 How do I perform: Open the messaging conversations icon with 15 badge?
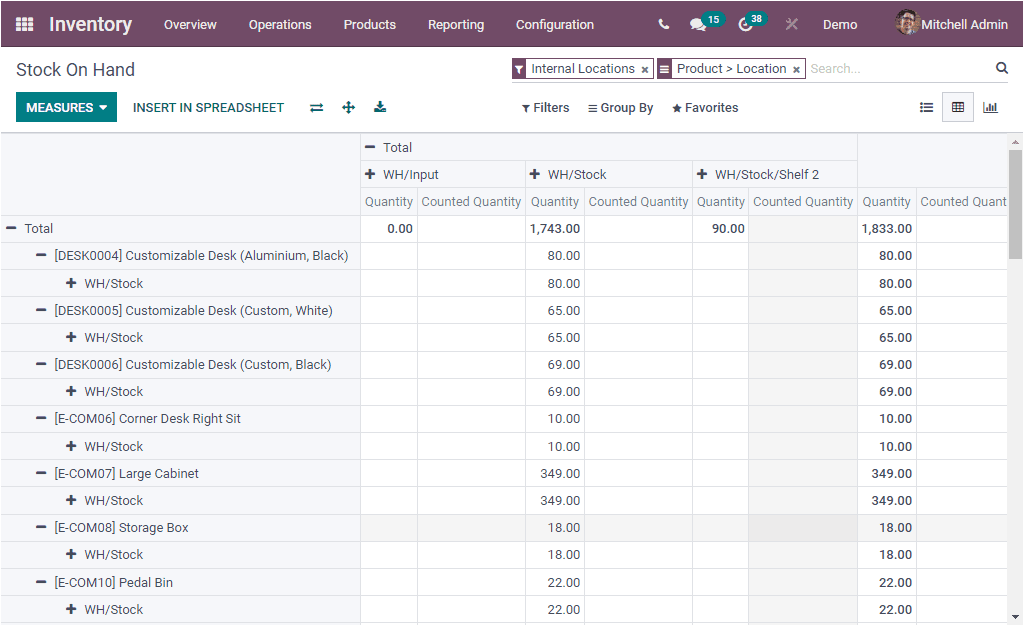(698, 24)
